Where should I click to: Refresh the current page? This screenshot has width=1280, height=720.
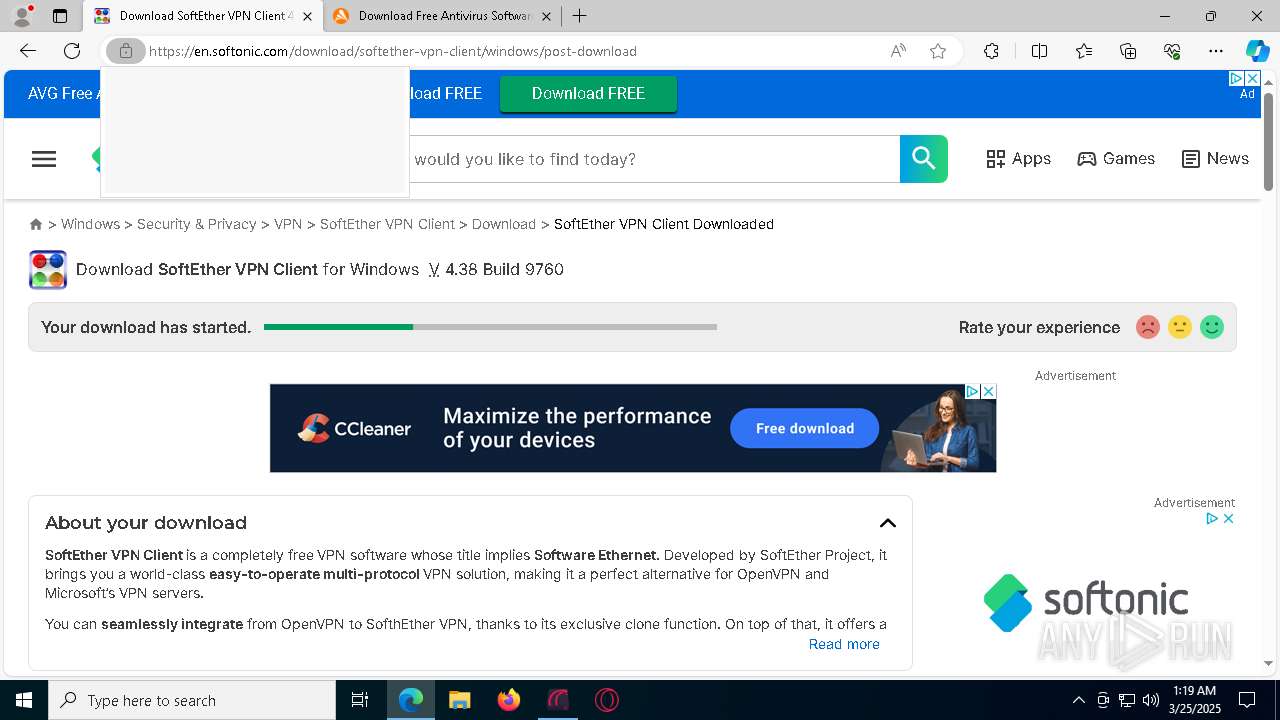(72, 51)
